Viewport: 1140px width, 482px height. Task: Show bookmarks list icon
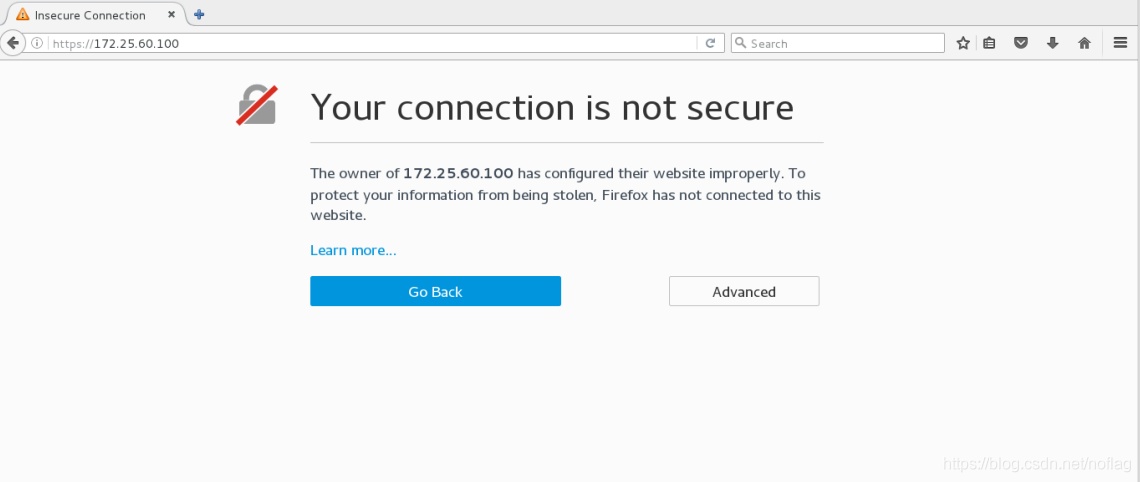989,44
